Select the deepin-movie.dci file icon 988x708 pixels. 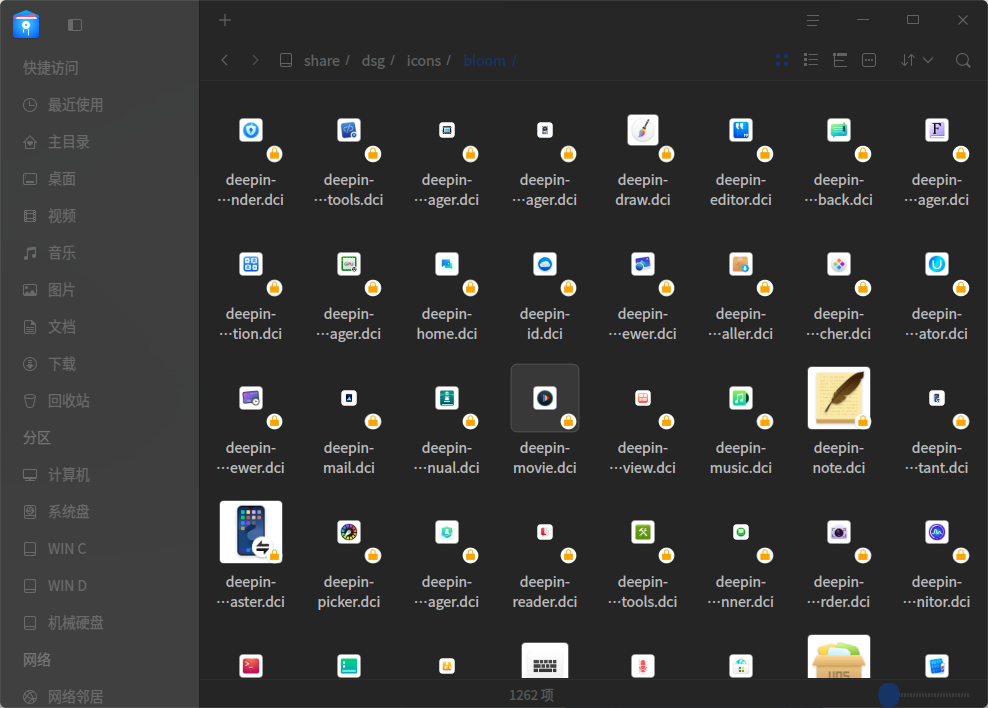(x=545, y=398)
